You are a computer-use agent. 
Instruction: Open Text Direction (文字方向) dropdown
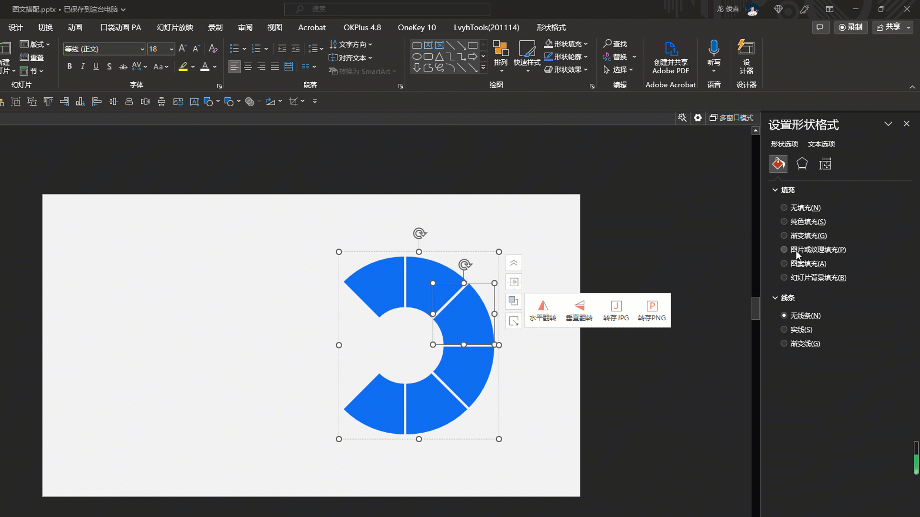coord(351,44)
